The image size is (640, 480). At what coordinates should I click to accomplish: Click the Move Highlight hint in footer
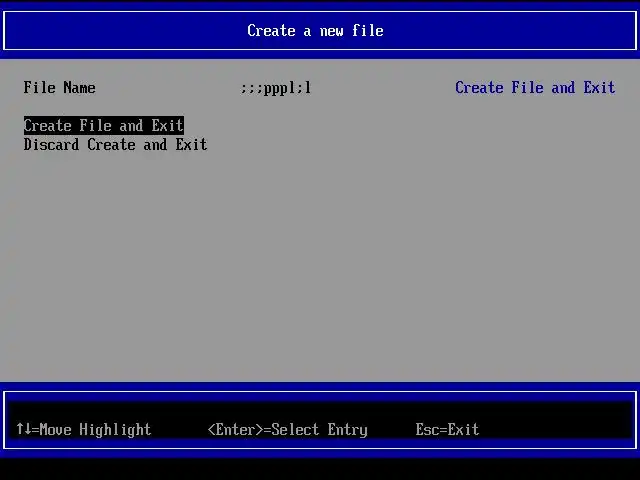click(84, 429)
